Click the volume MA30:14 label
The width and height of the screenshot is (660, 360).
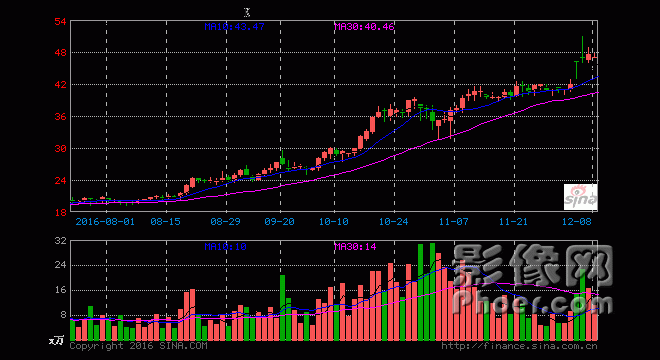coord(355,247)
